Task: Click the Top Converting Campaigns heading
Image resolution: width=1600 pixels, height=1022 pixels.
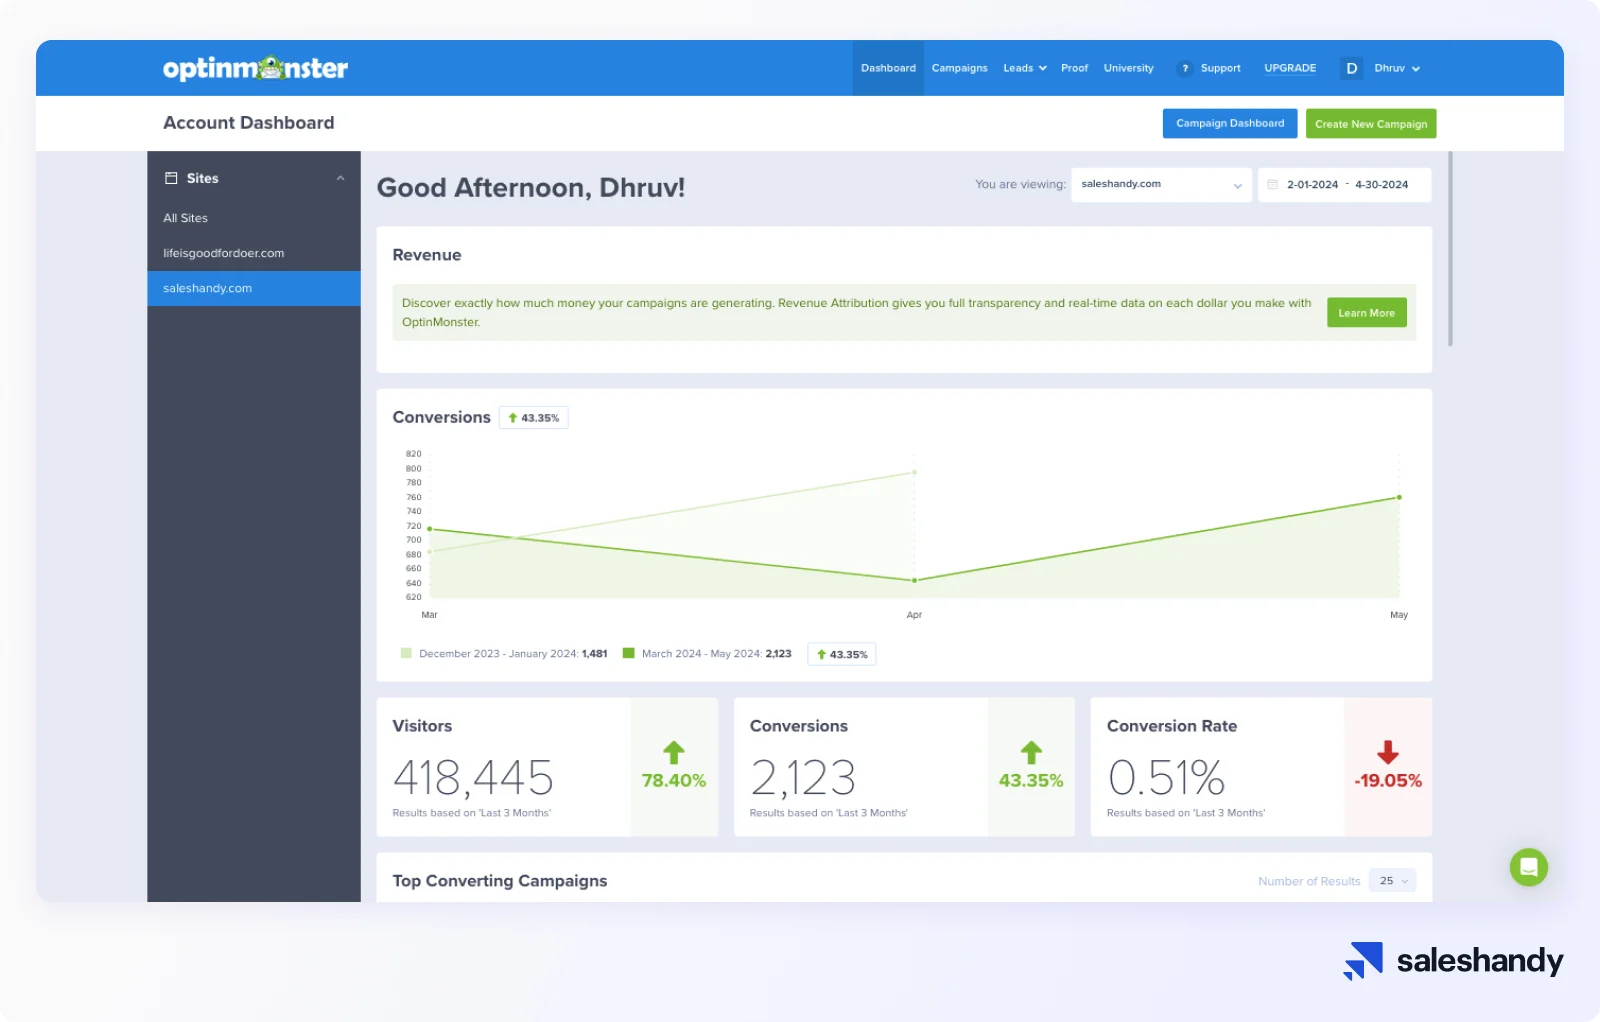Action: (x=500, y=880)
